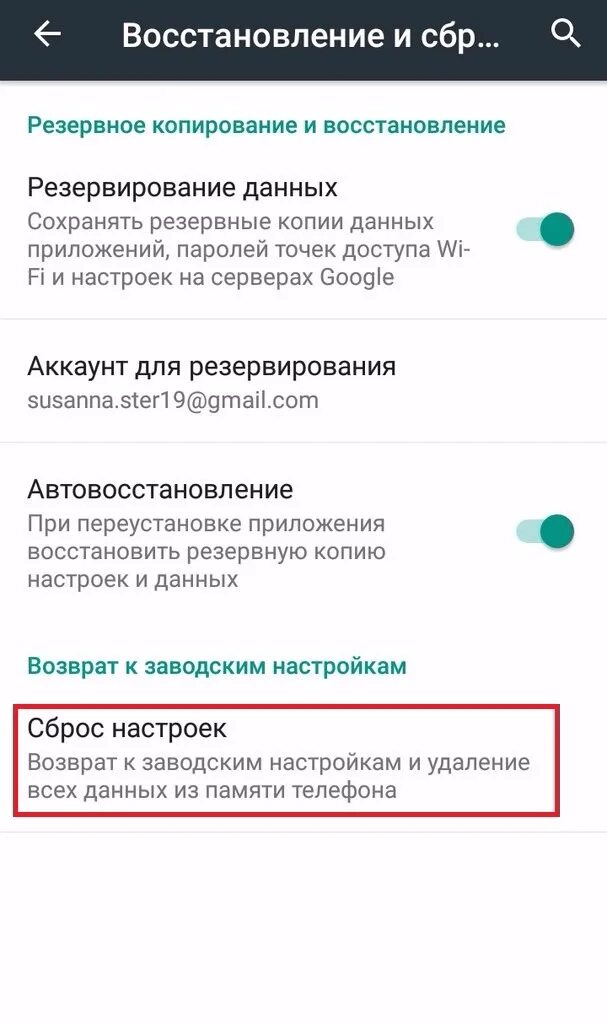607x1024 pixels.
Task: Click the red-outlined reset settings box
Action: [287, 760]
